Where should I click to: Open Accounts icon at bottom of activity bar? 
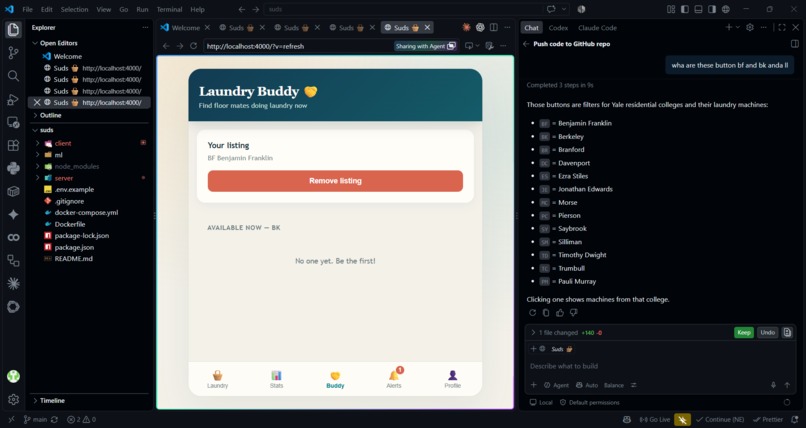tap(13, 376)
